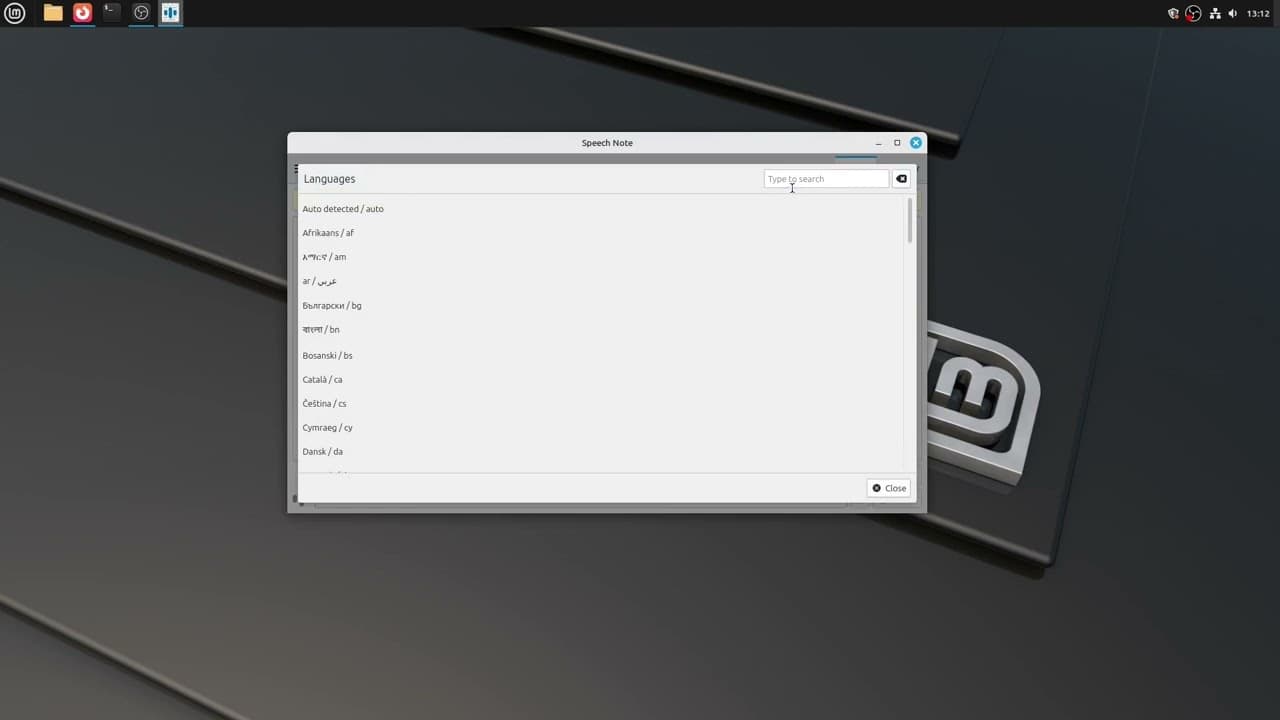
Task: Open the Linux Mint start menu
Action: (14, 13)
